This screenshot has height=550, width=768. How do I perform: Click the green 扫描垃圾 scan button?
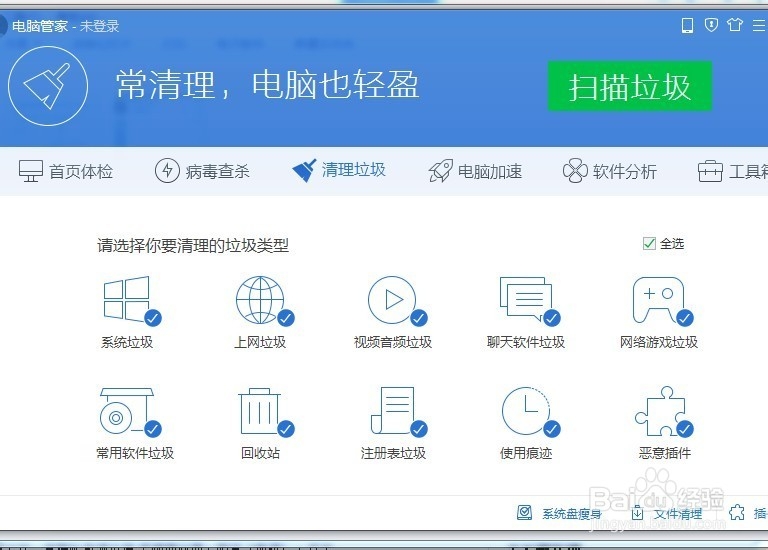point(629,86)
